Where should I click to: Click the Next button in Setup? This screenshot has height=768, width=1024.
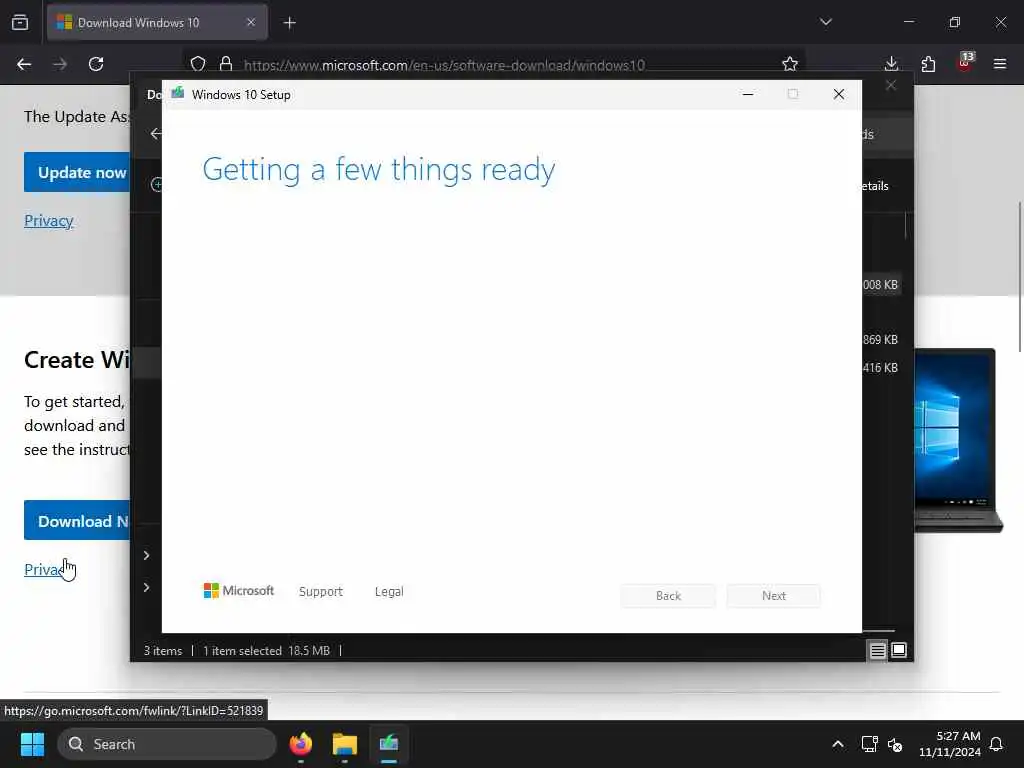point(774,596)
